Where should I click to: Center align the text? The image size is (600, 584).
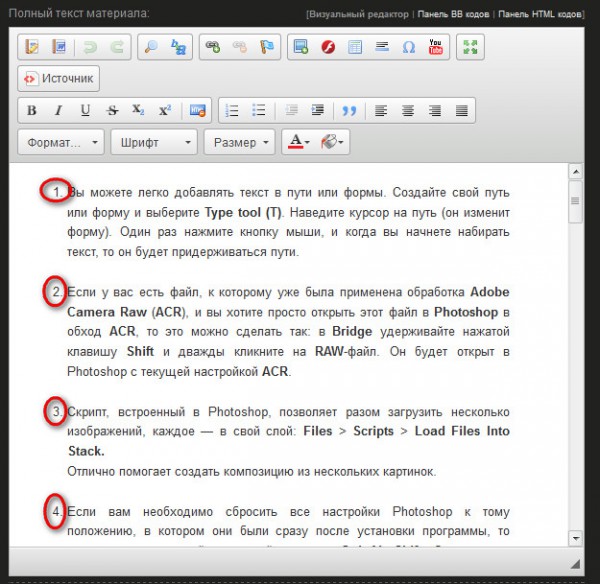click(x=408, y=111)
